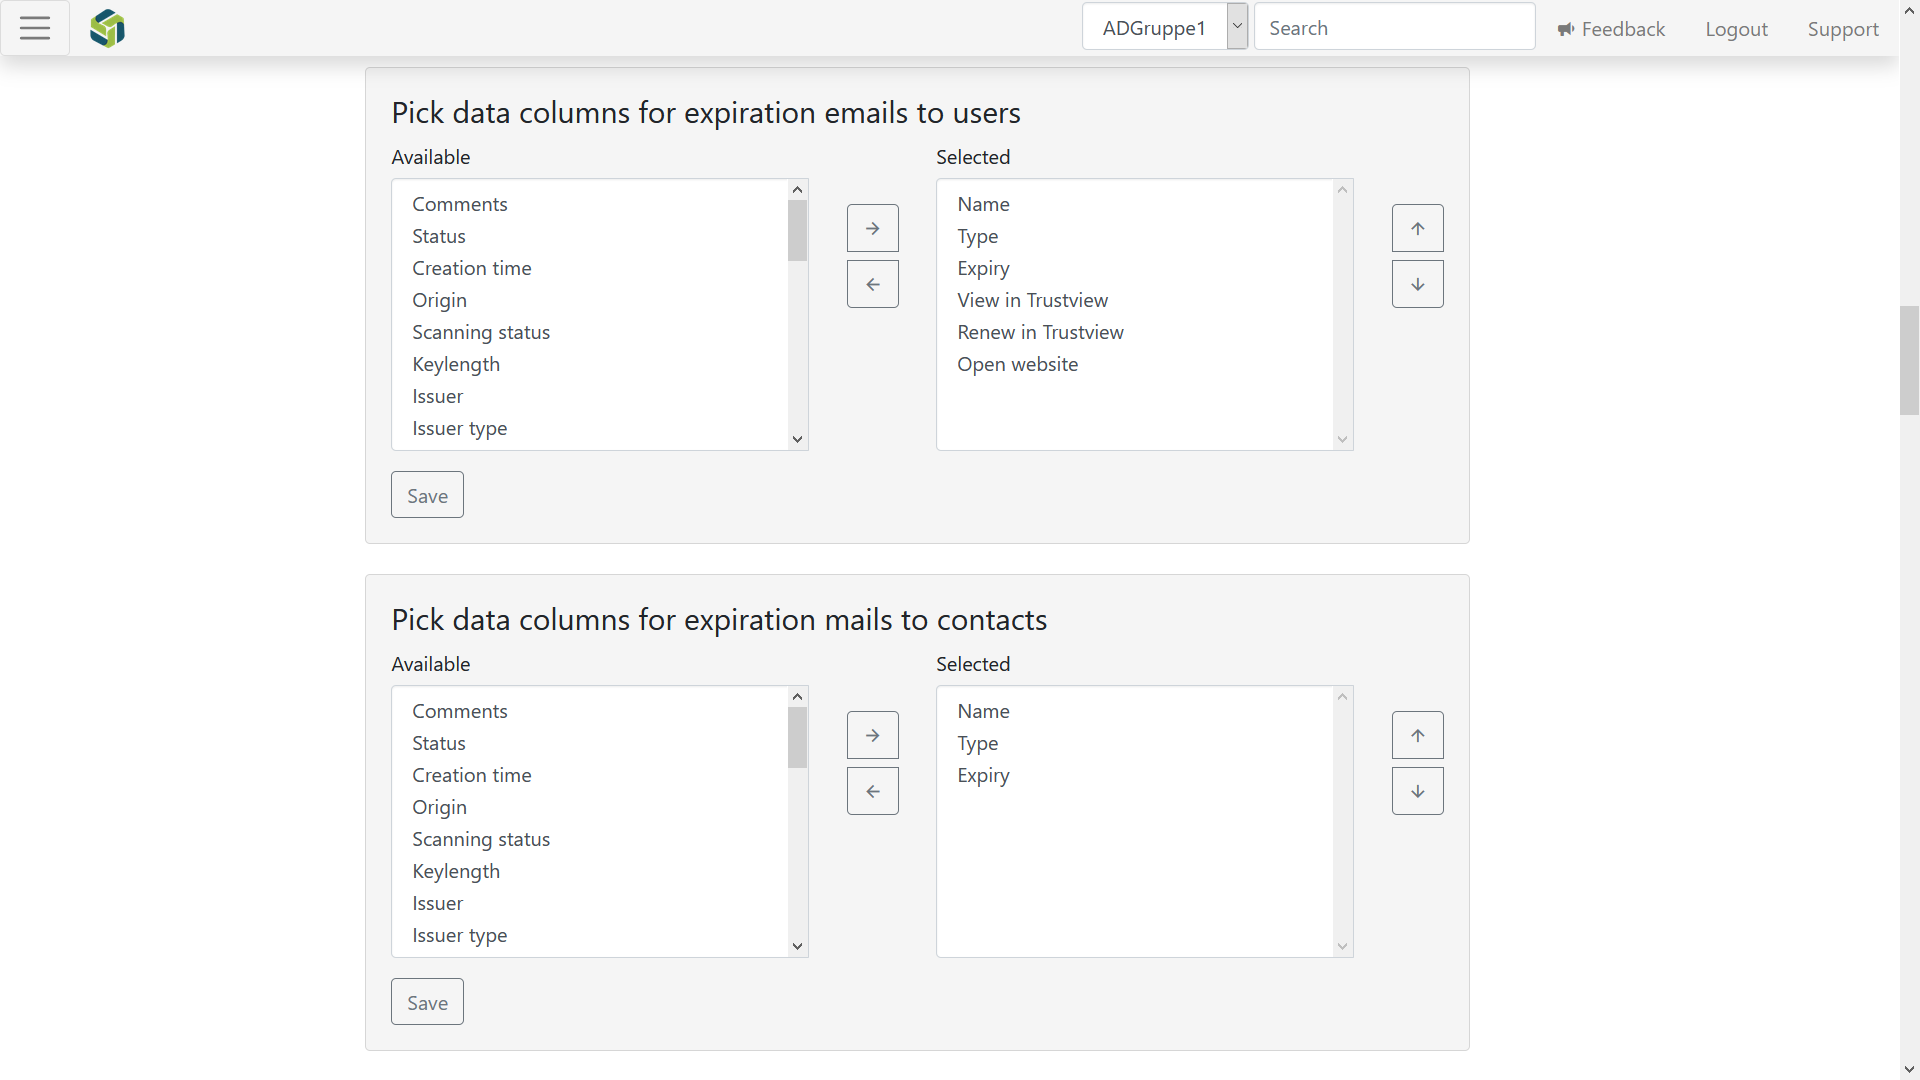Open the hamburger navigation menu
The image size is (1920, 1080).
click(x=35, y=28)
